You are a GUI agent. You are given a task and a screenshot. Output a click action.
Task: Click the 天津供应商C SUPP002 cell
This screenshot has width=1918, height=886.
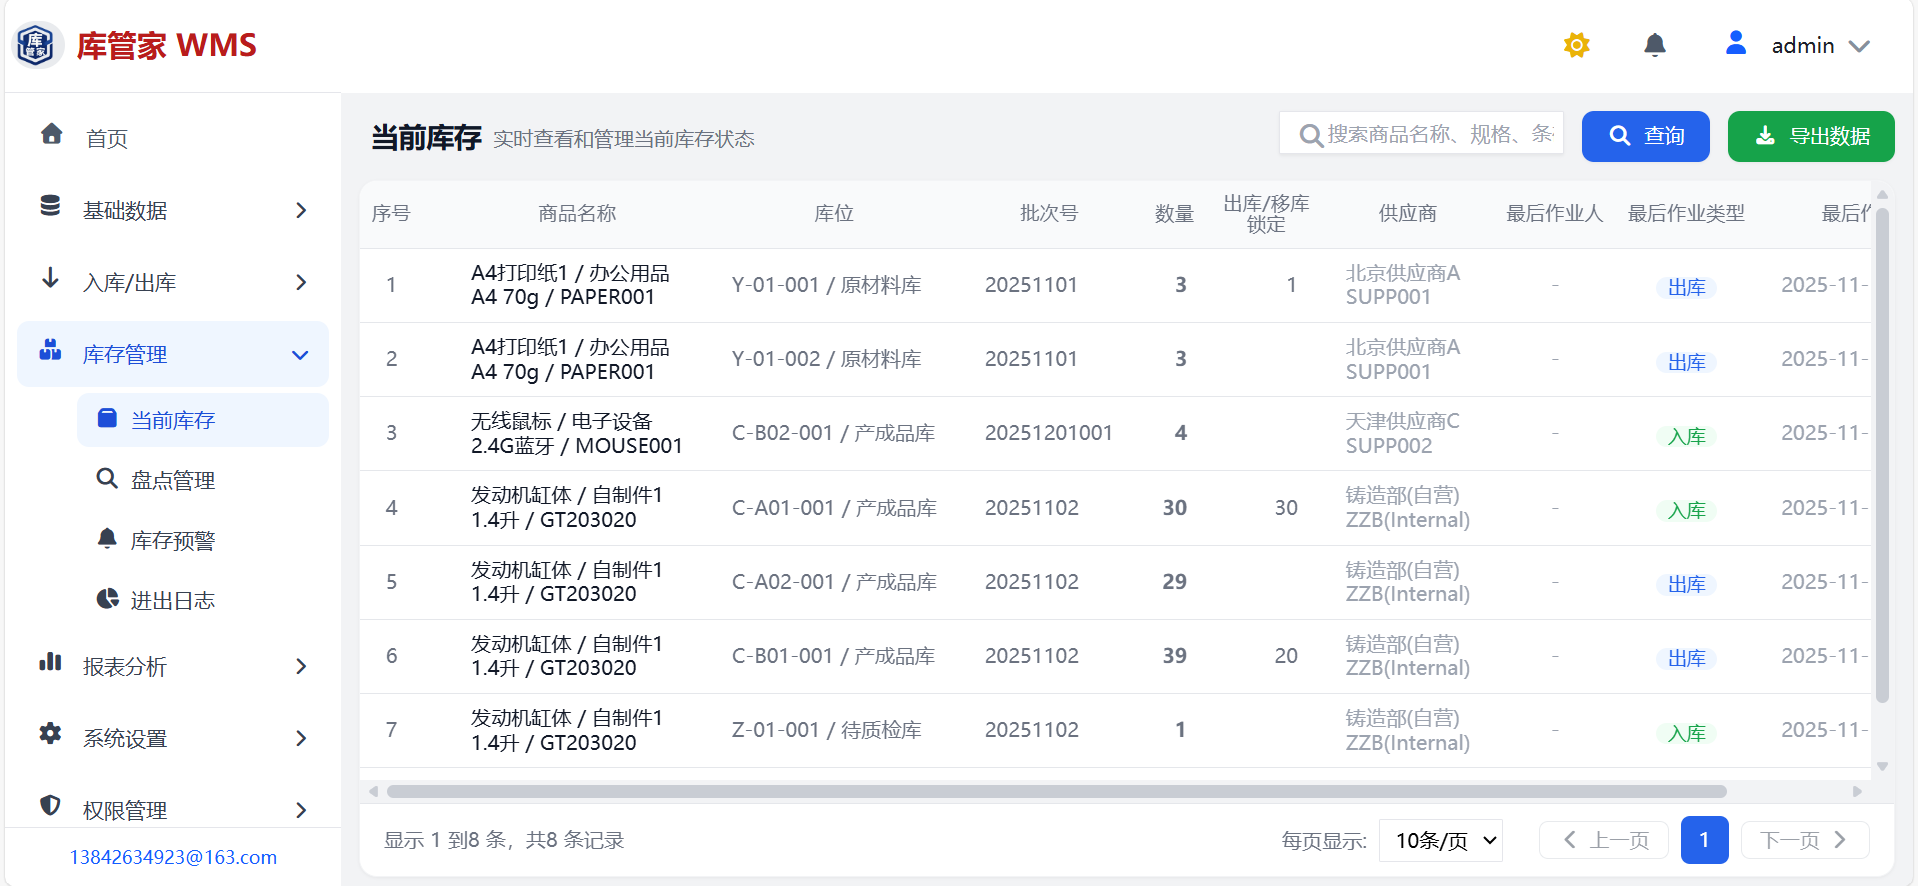(1403, 434)
